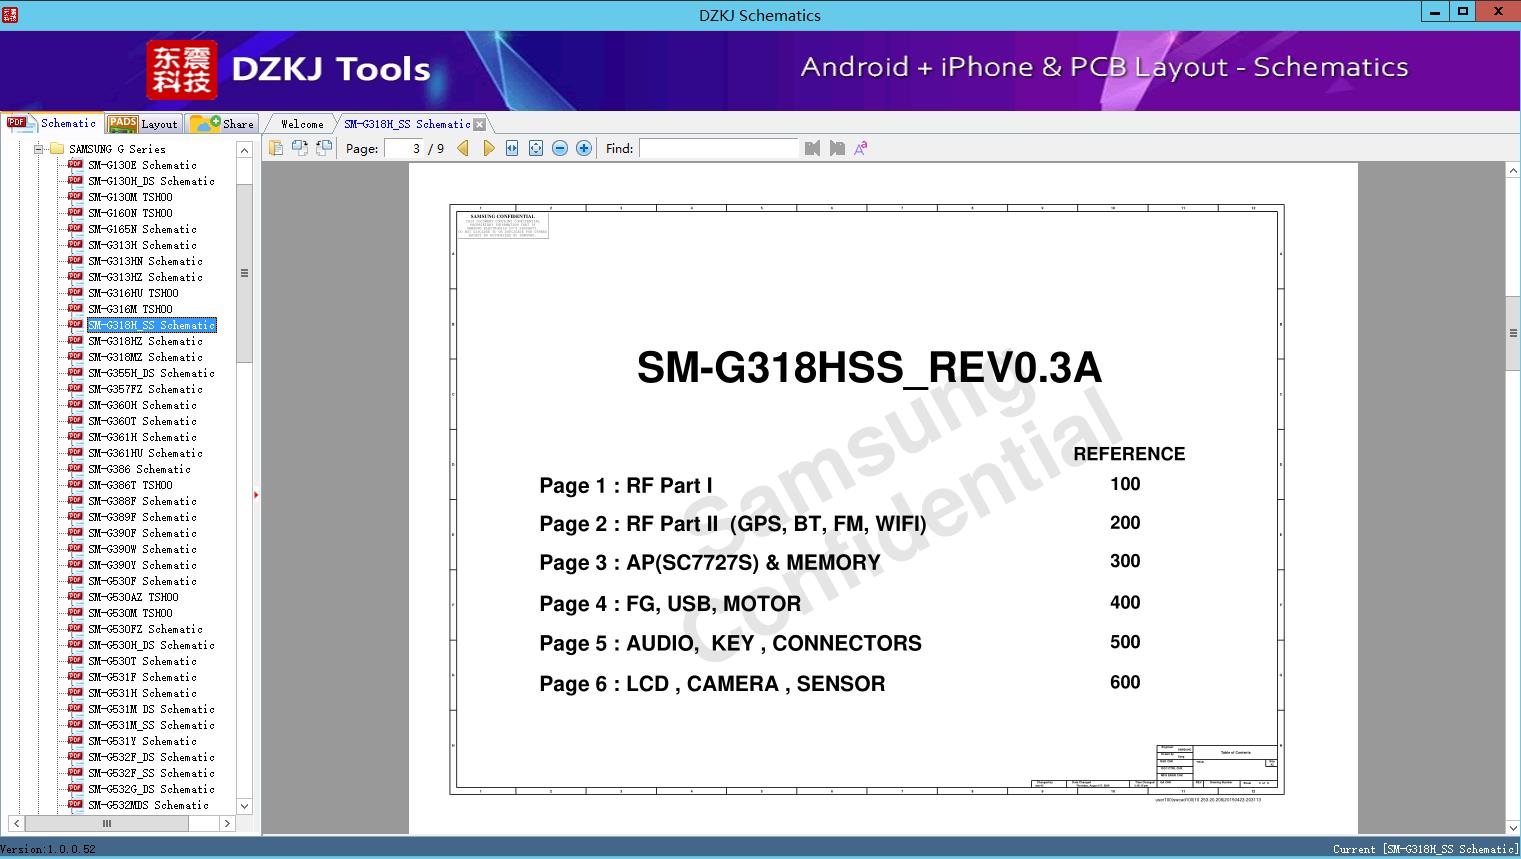Click the rotate counterclockwise pages icon
This screenshot has width=1521, height=859.
tap(323, 148)
